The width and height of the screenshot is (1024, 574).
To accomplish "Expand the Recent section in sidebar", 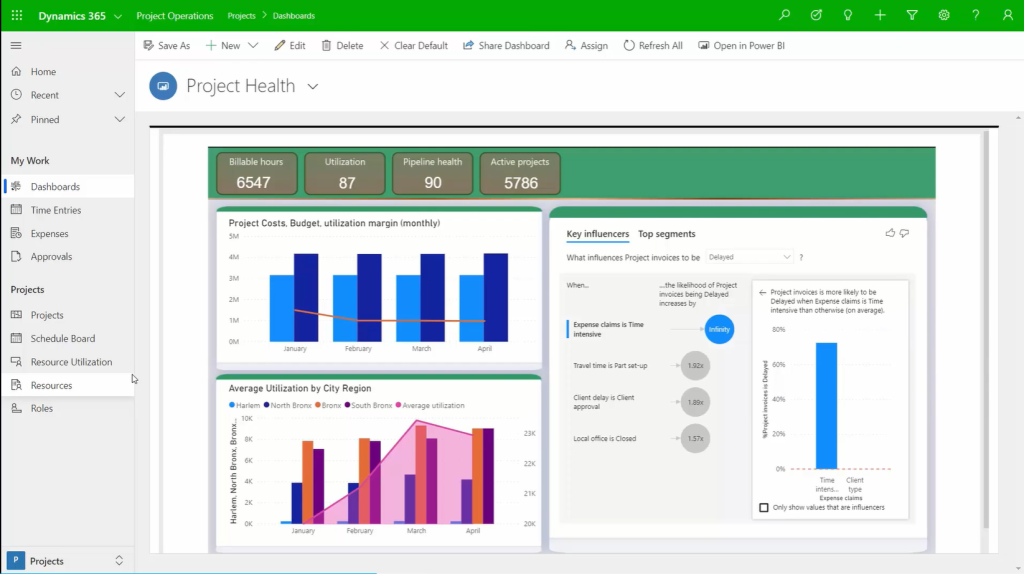I will 119,95.
